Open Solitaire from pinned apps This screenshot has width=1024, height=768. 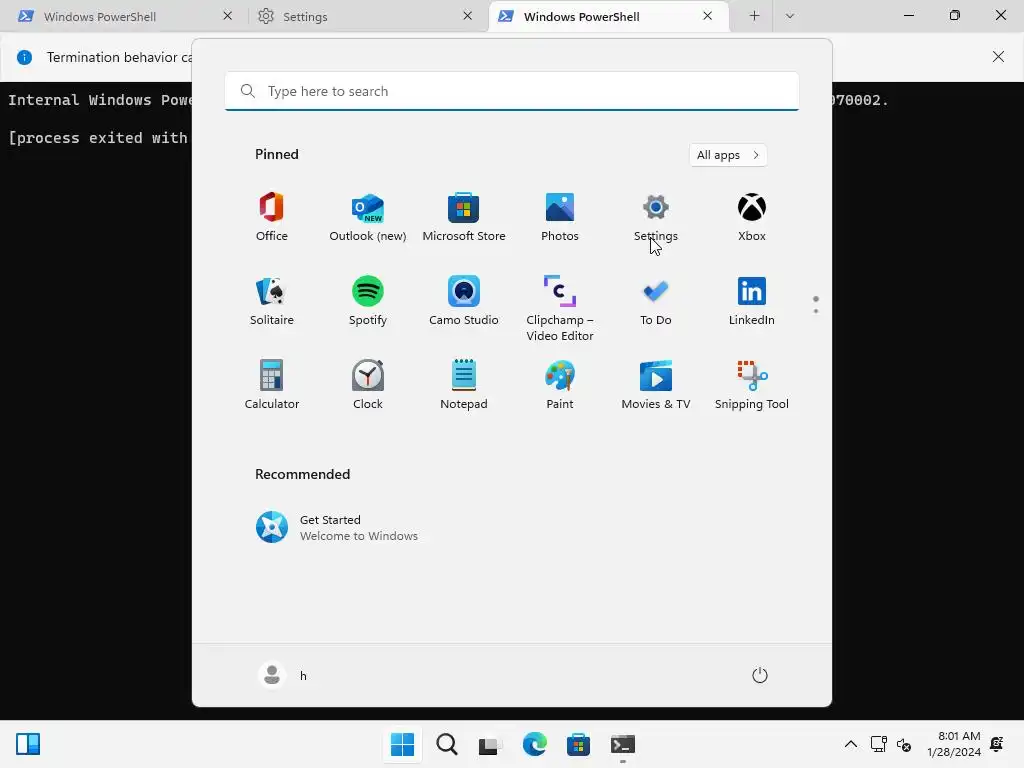272,301
